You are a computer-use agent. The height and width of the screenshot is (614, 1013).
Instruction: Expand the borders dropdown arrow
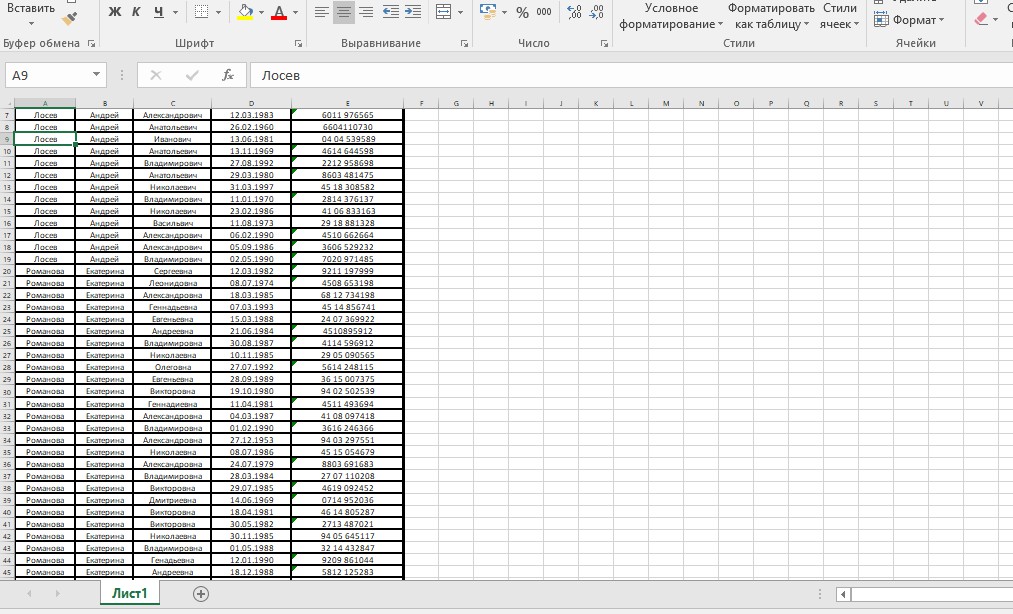[x=218, y=12]
